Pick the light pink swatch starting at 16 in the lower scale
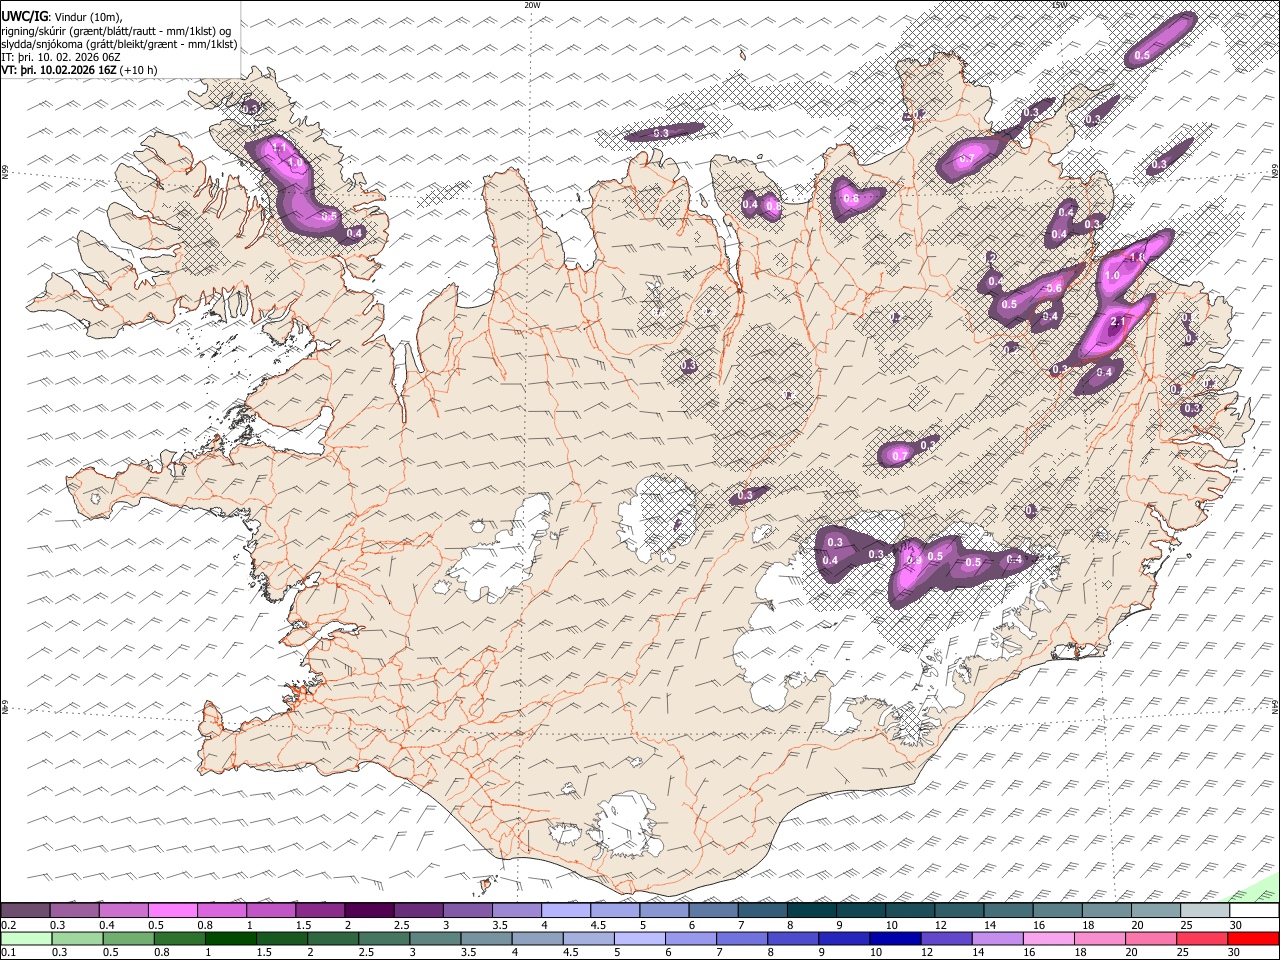Image resolution: width=1280 pixels, height=960 pixels. tap(1049, 938)
